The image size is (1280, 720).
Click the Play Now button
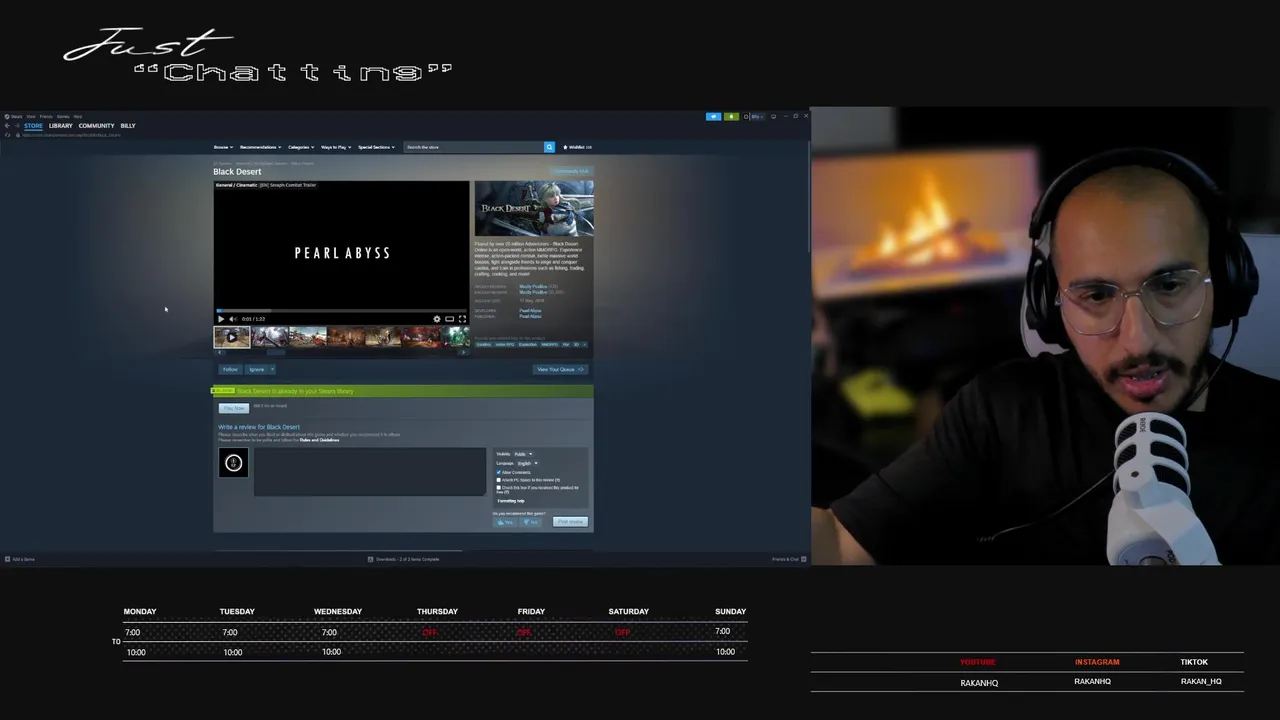pyautogui.click(x=234, y=408)
